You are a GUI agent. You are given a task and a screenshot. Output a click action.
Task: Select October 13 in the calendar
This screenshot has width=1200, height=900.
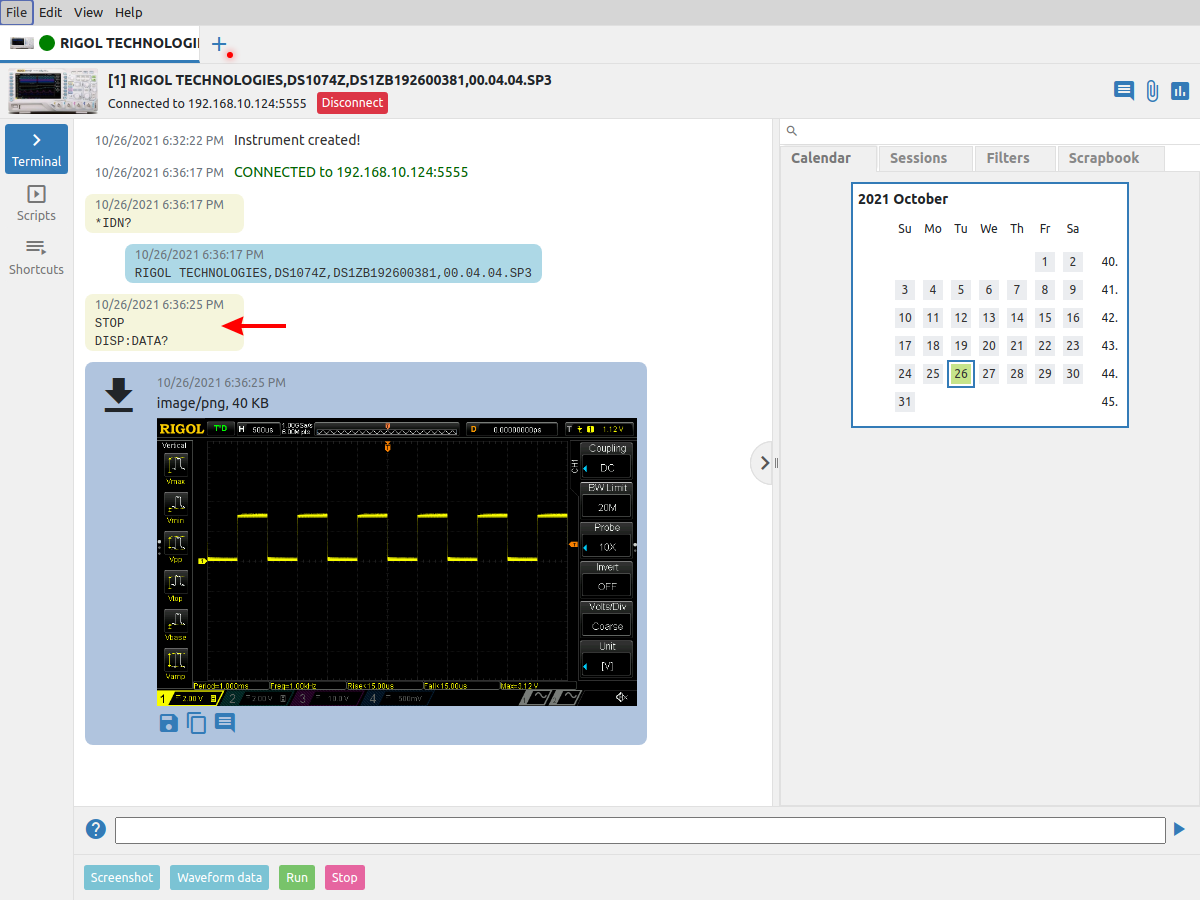(989, 318)
